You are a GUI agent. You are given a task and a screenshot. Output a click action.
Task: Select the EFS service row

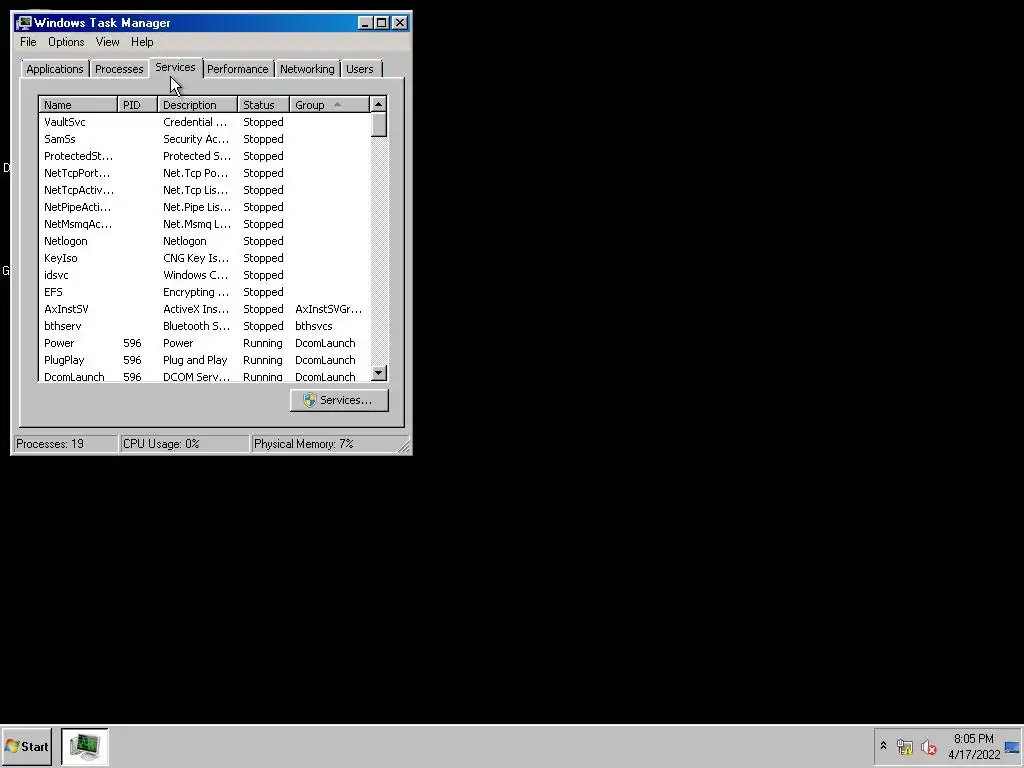204,292
